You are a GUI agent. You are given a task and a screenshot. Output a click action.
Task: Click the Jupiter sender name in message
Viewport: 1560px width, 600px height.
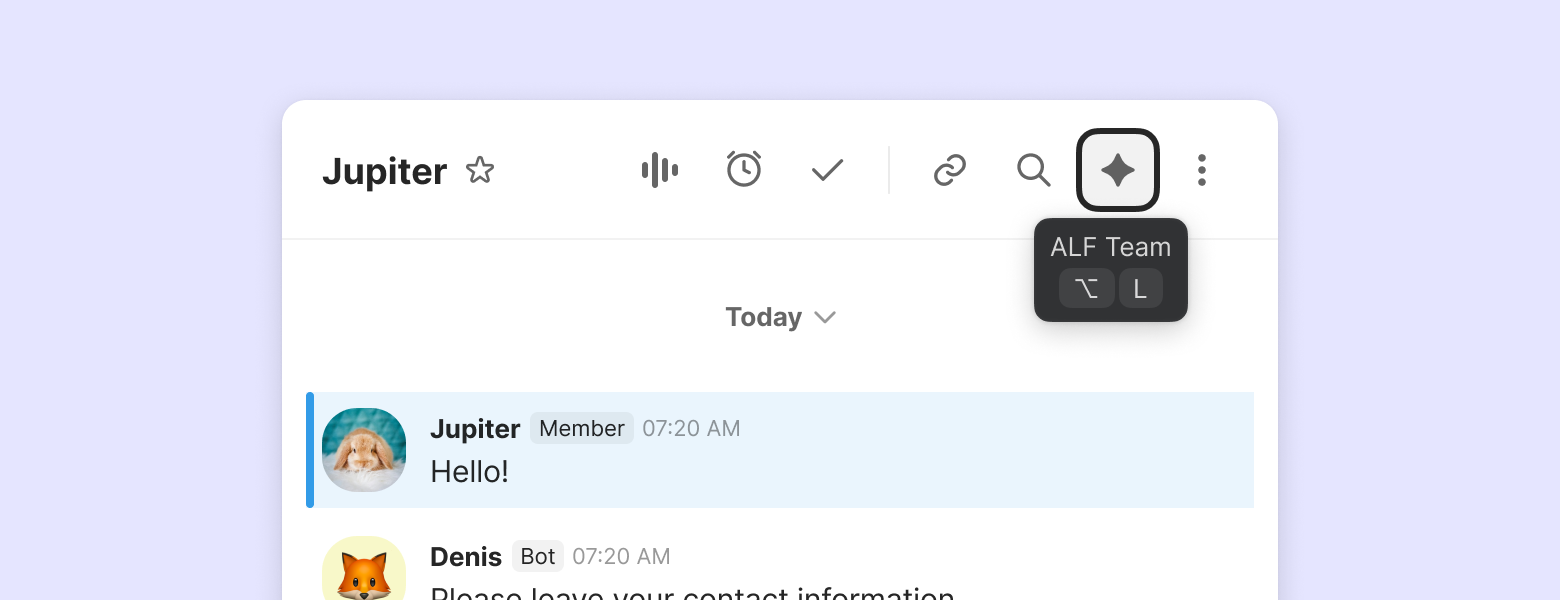tap(475, 429)
